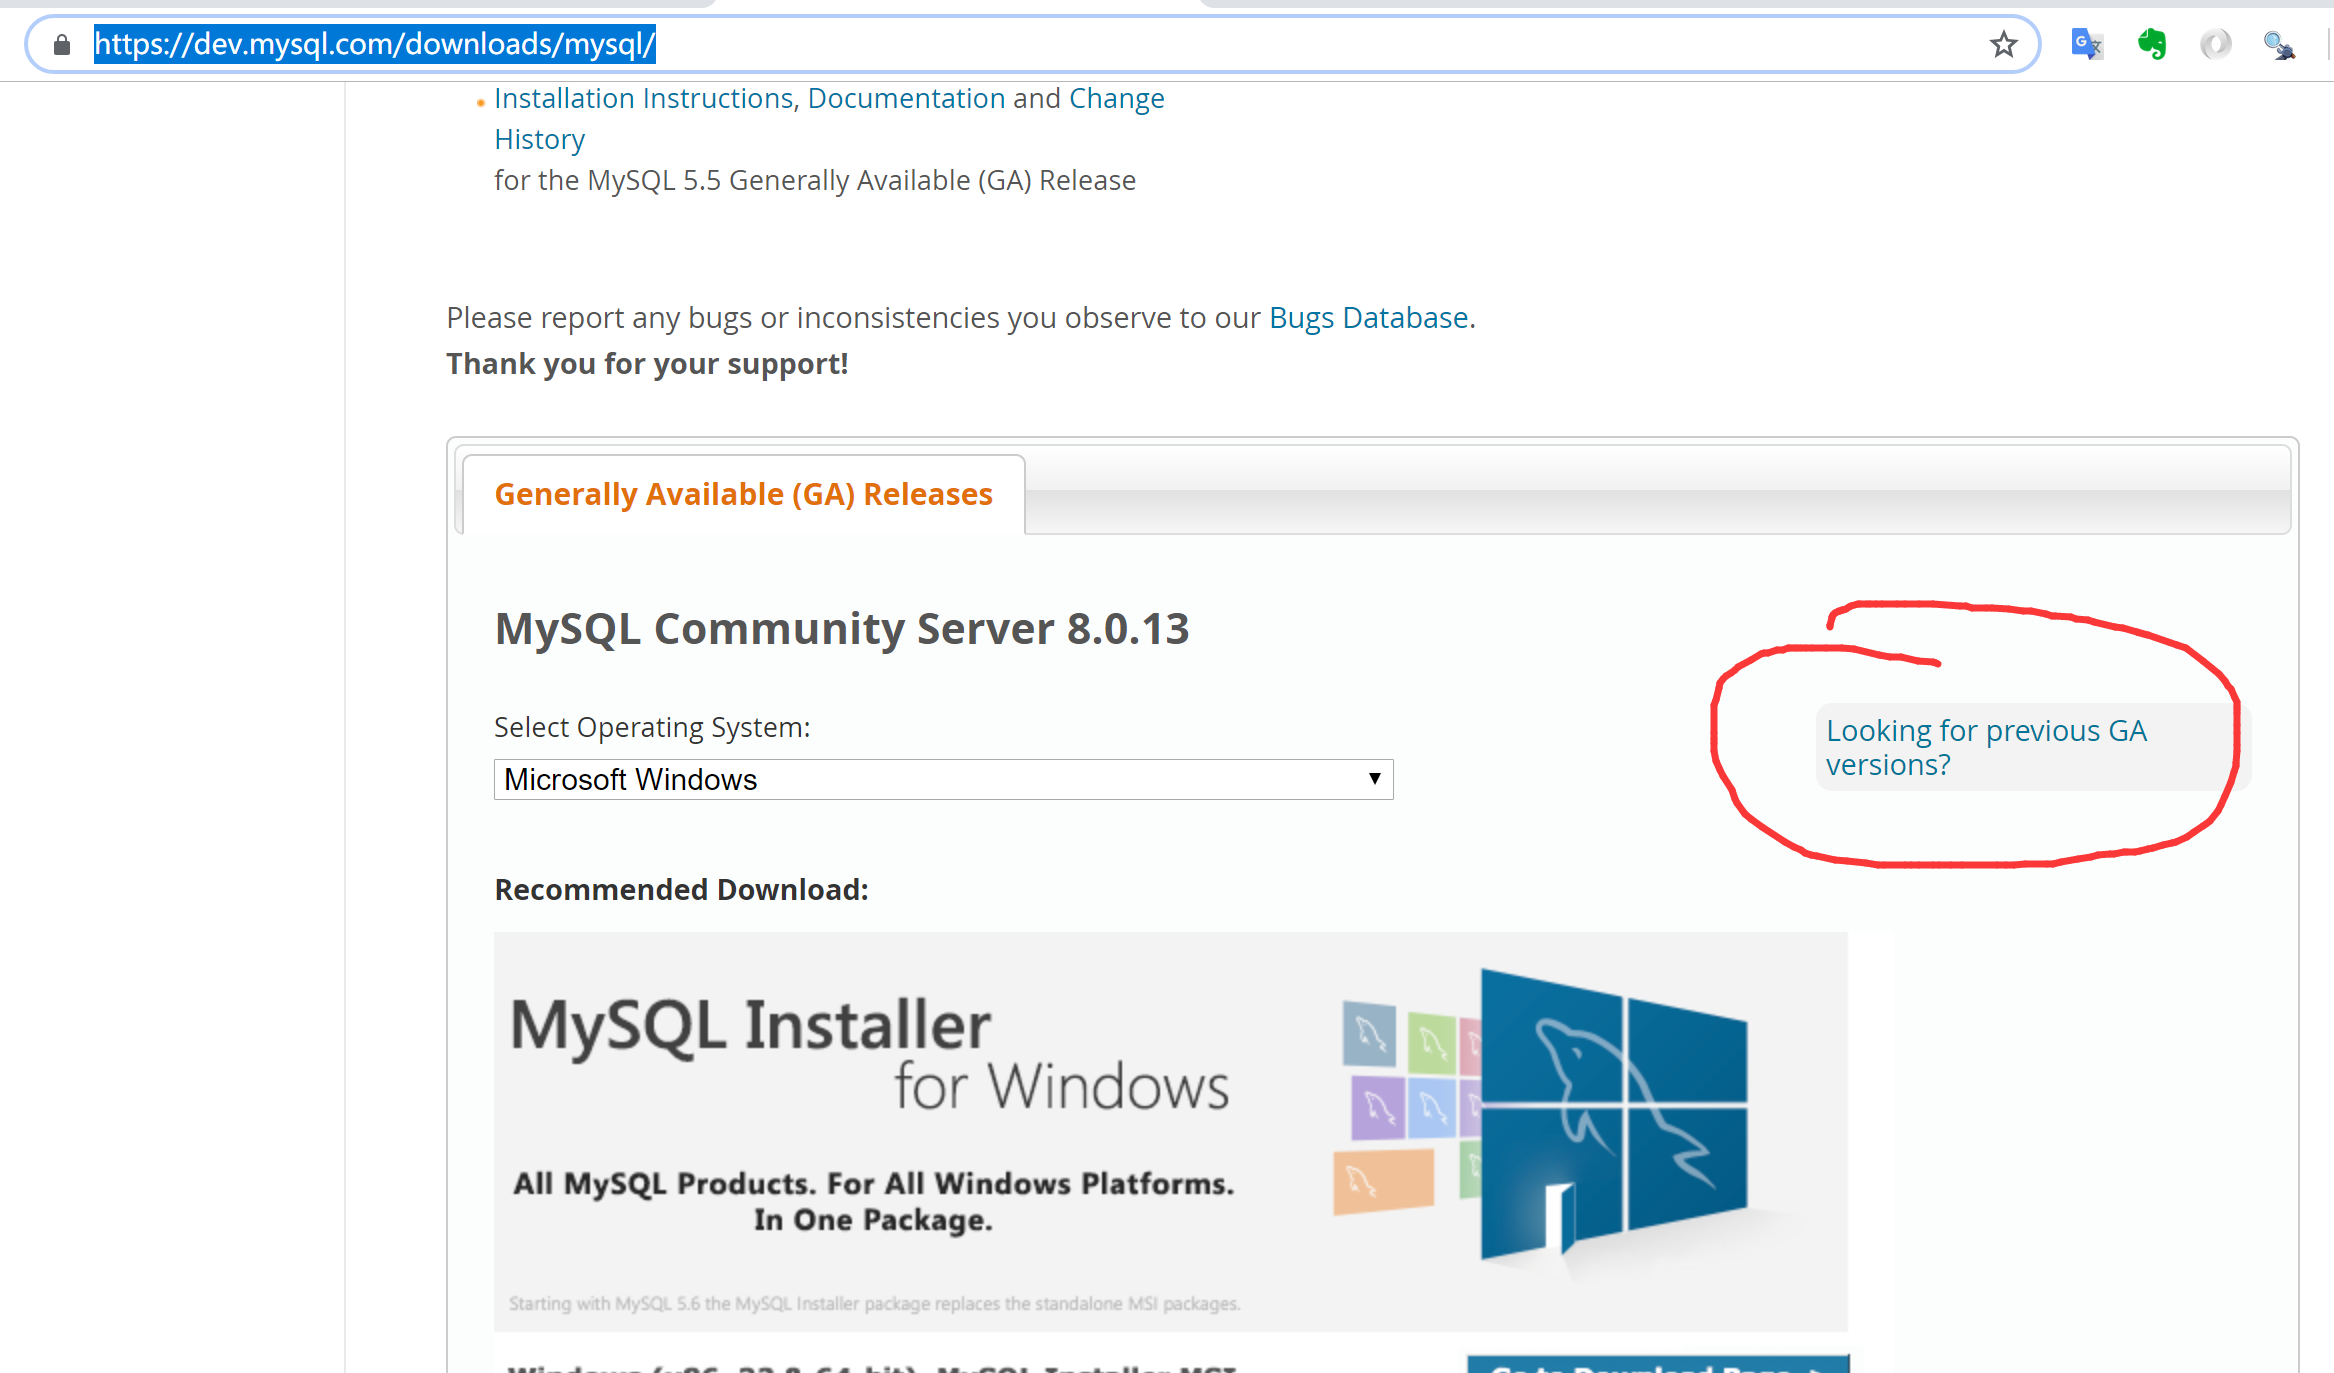This screenshot has width=2334, height=1373.
Task: Open the Select Operating System dropdown
Action: point(943,779)
